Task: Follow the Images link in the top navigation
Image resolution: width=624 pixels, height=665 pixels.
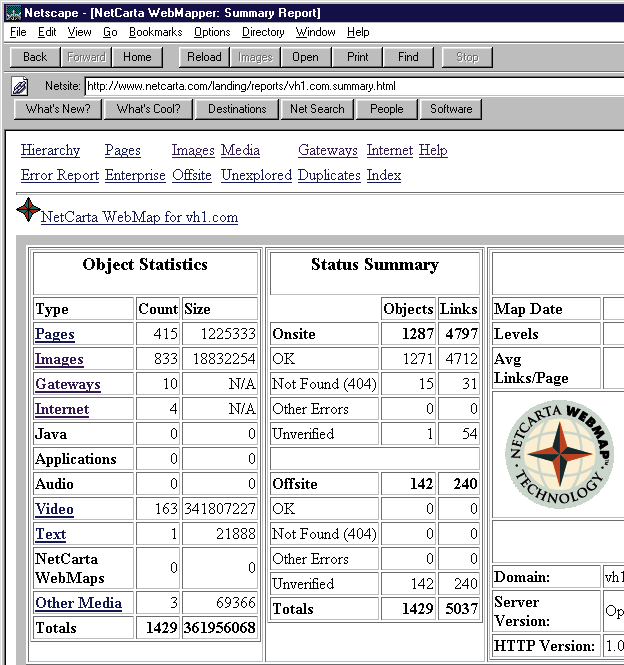Action: click(x=193, y=151)
